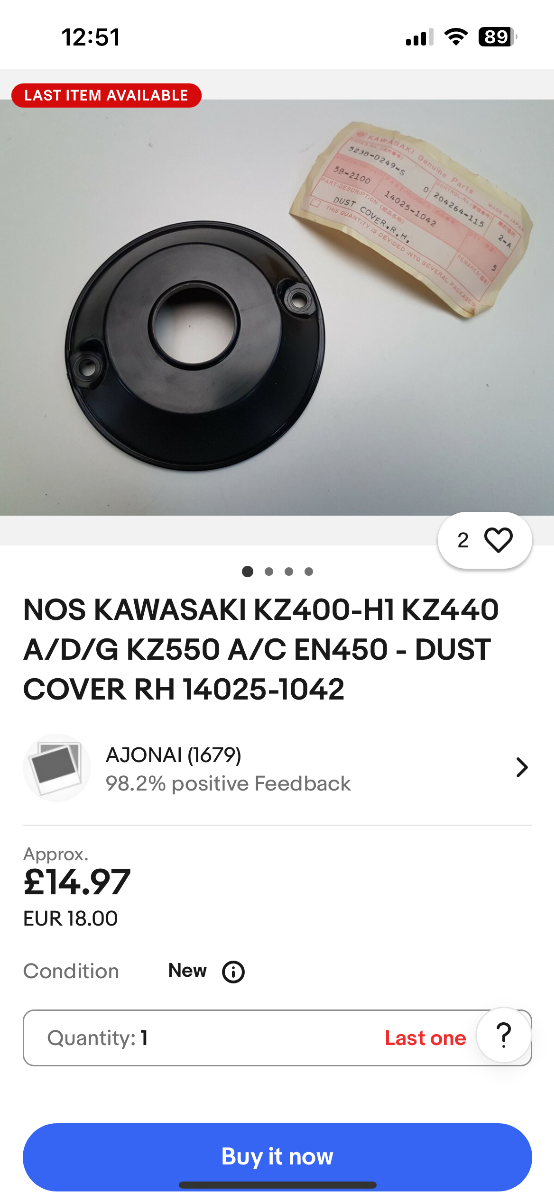The image size is (554, 1200).
Task: Expand seller details with the right chevron
Action: point(521,768)
